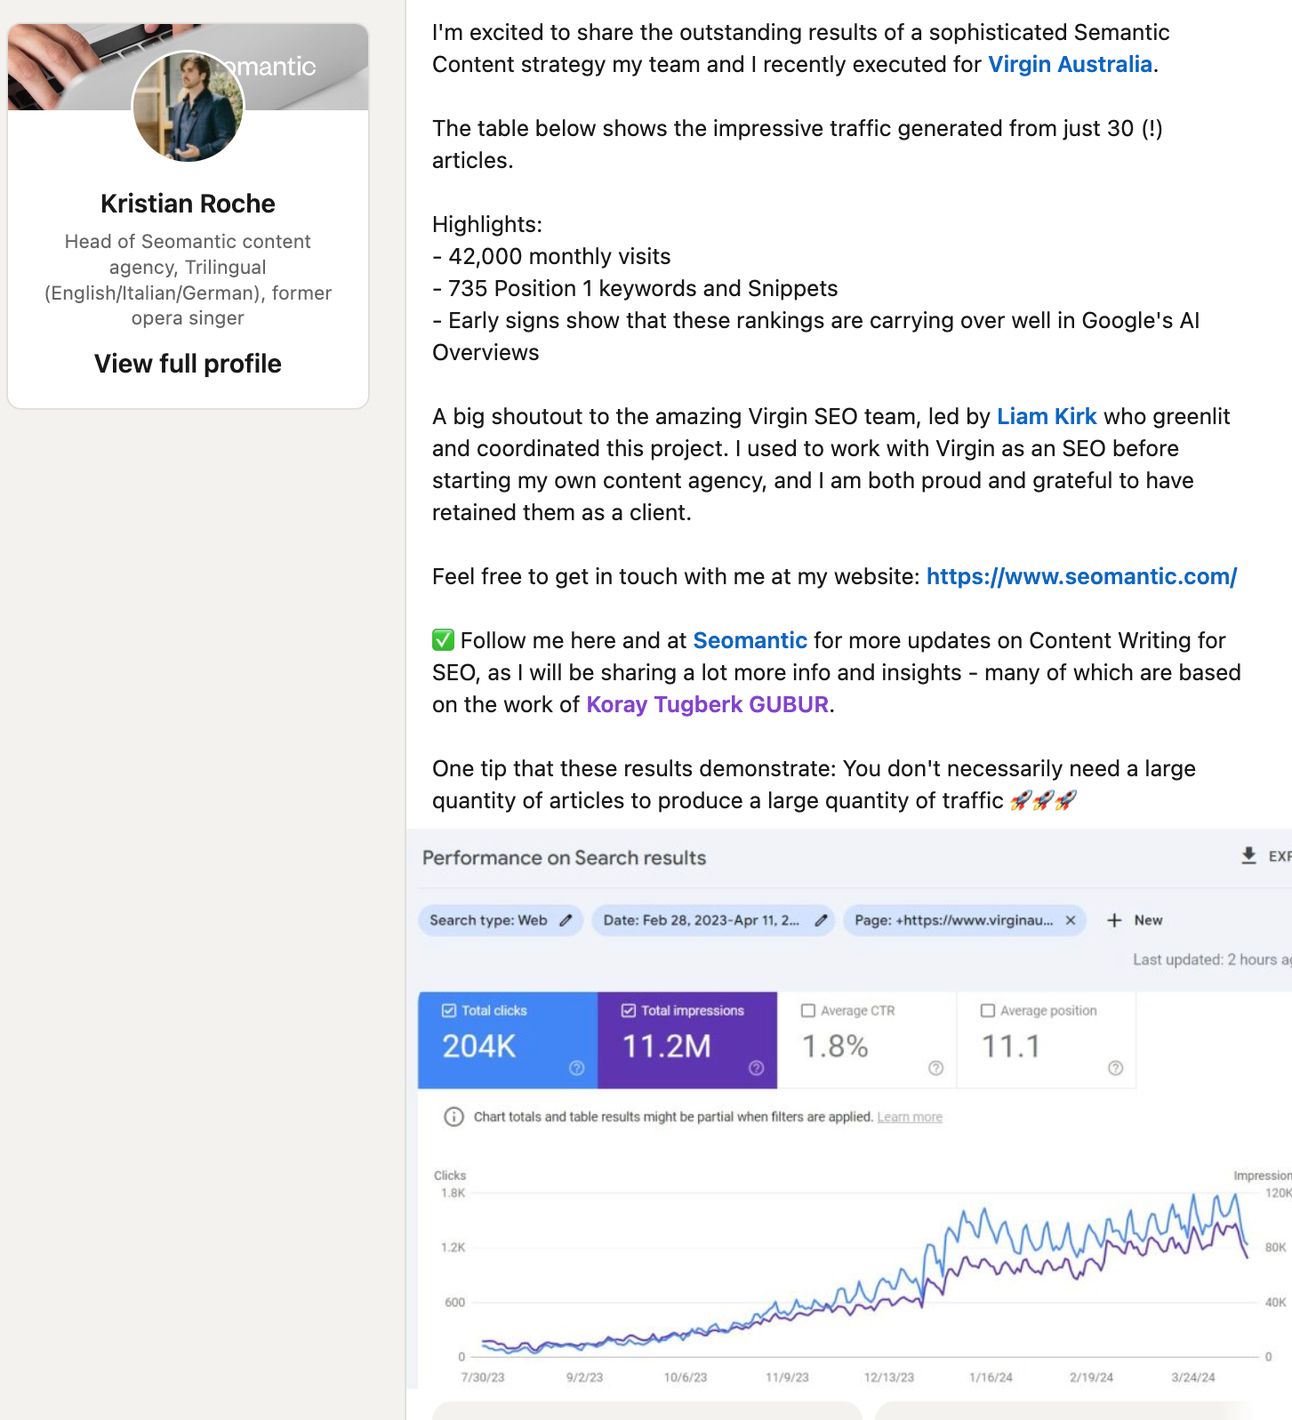Click the 11.1 average position value
Viewport: 1292px width, 1420px height.
[x=1011, y=1046]
